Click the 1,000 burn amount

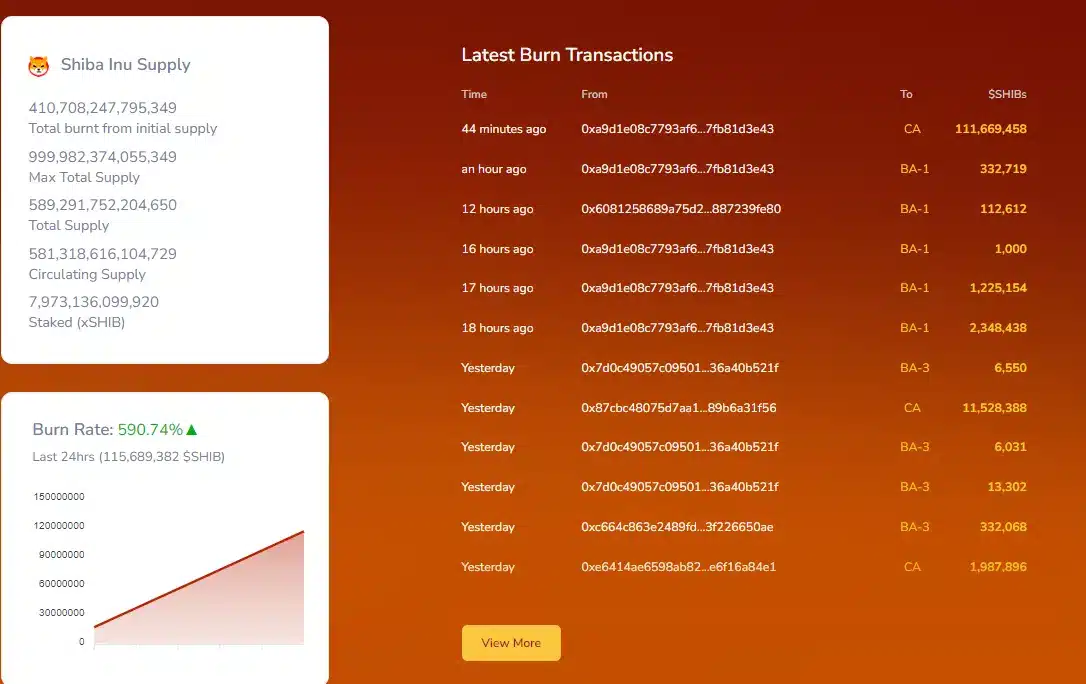pyautogui.click(x=1011, y=249)
